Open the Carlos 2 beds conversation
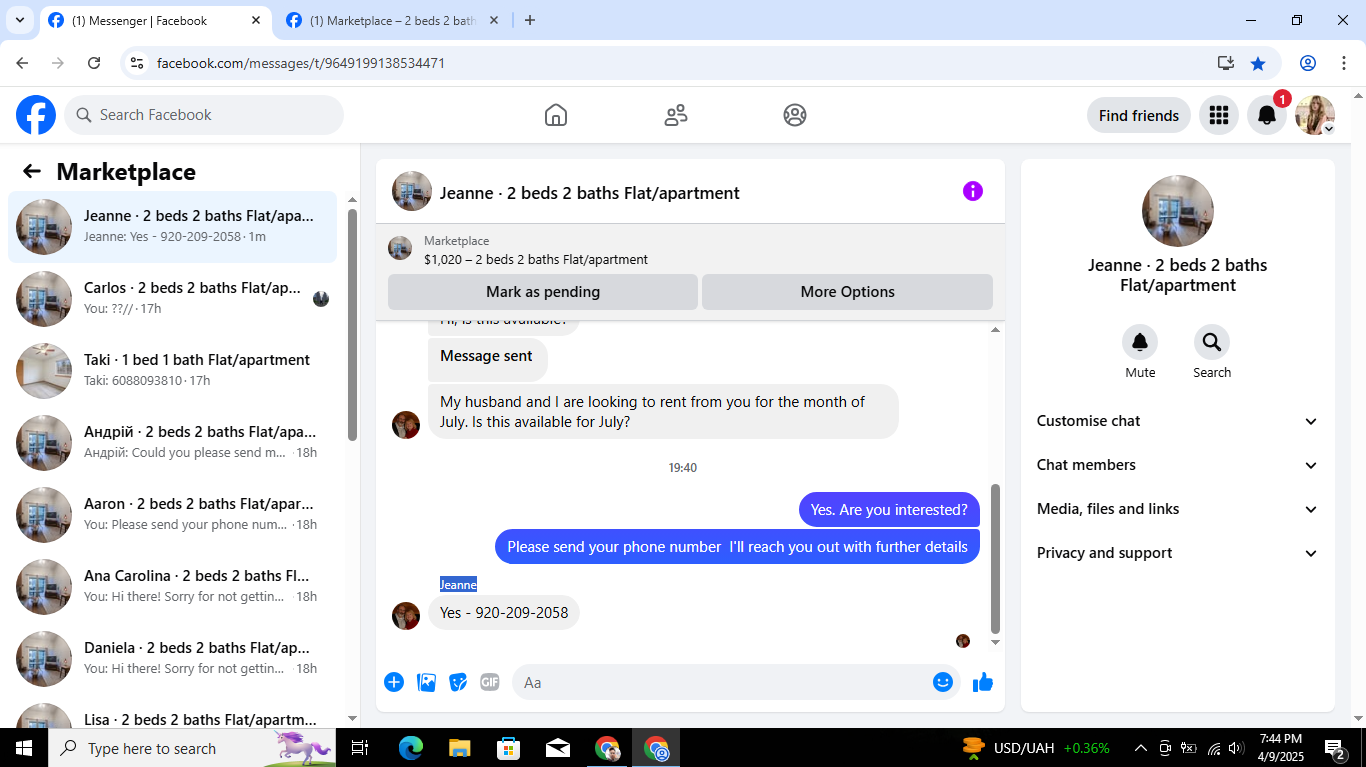 [x=173, y=299]
